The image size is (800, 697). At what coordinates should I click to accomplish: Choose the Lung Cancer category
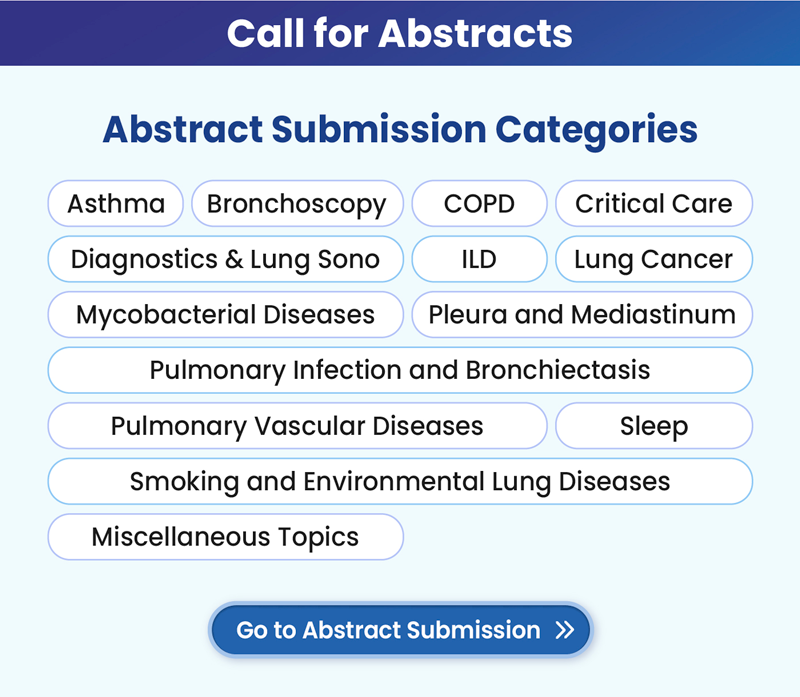[654, 259]
